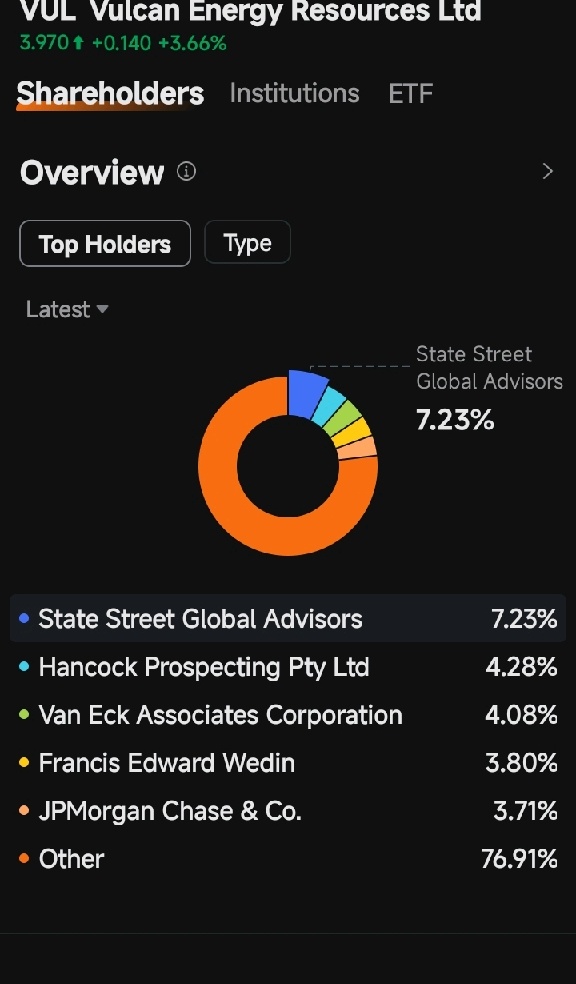Switch to the Type view toggle
Image resolution: width=576 pixels, height=984 pixels.
click(247, 243)
